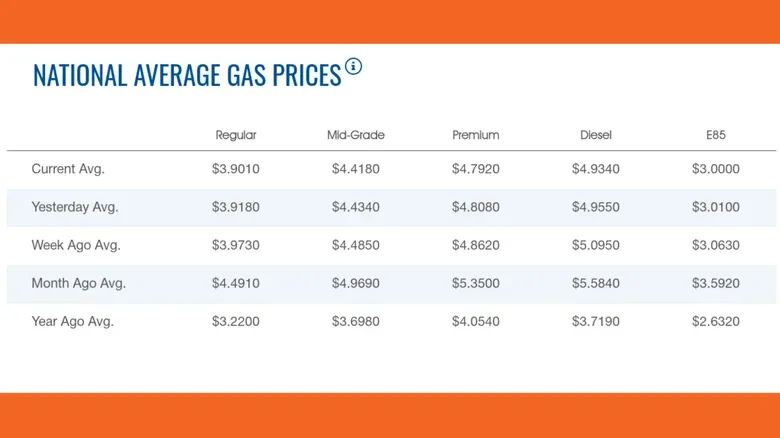Click year ago regular price $3.2200
Viewport: 780px width, 438px height.
[x=236, y=321]
